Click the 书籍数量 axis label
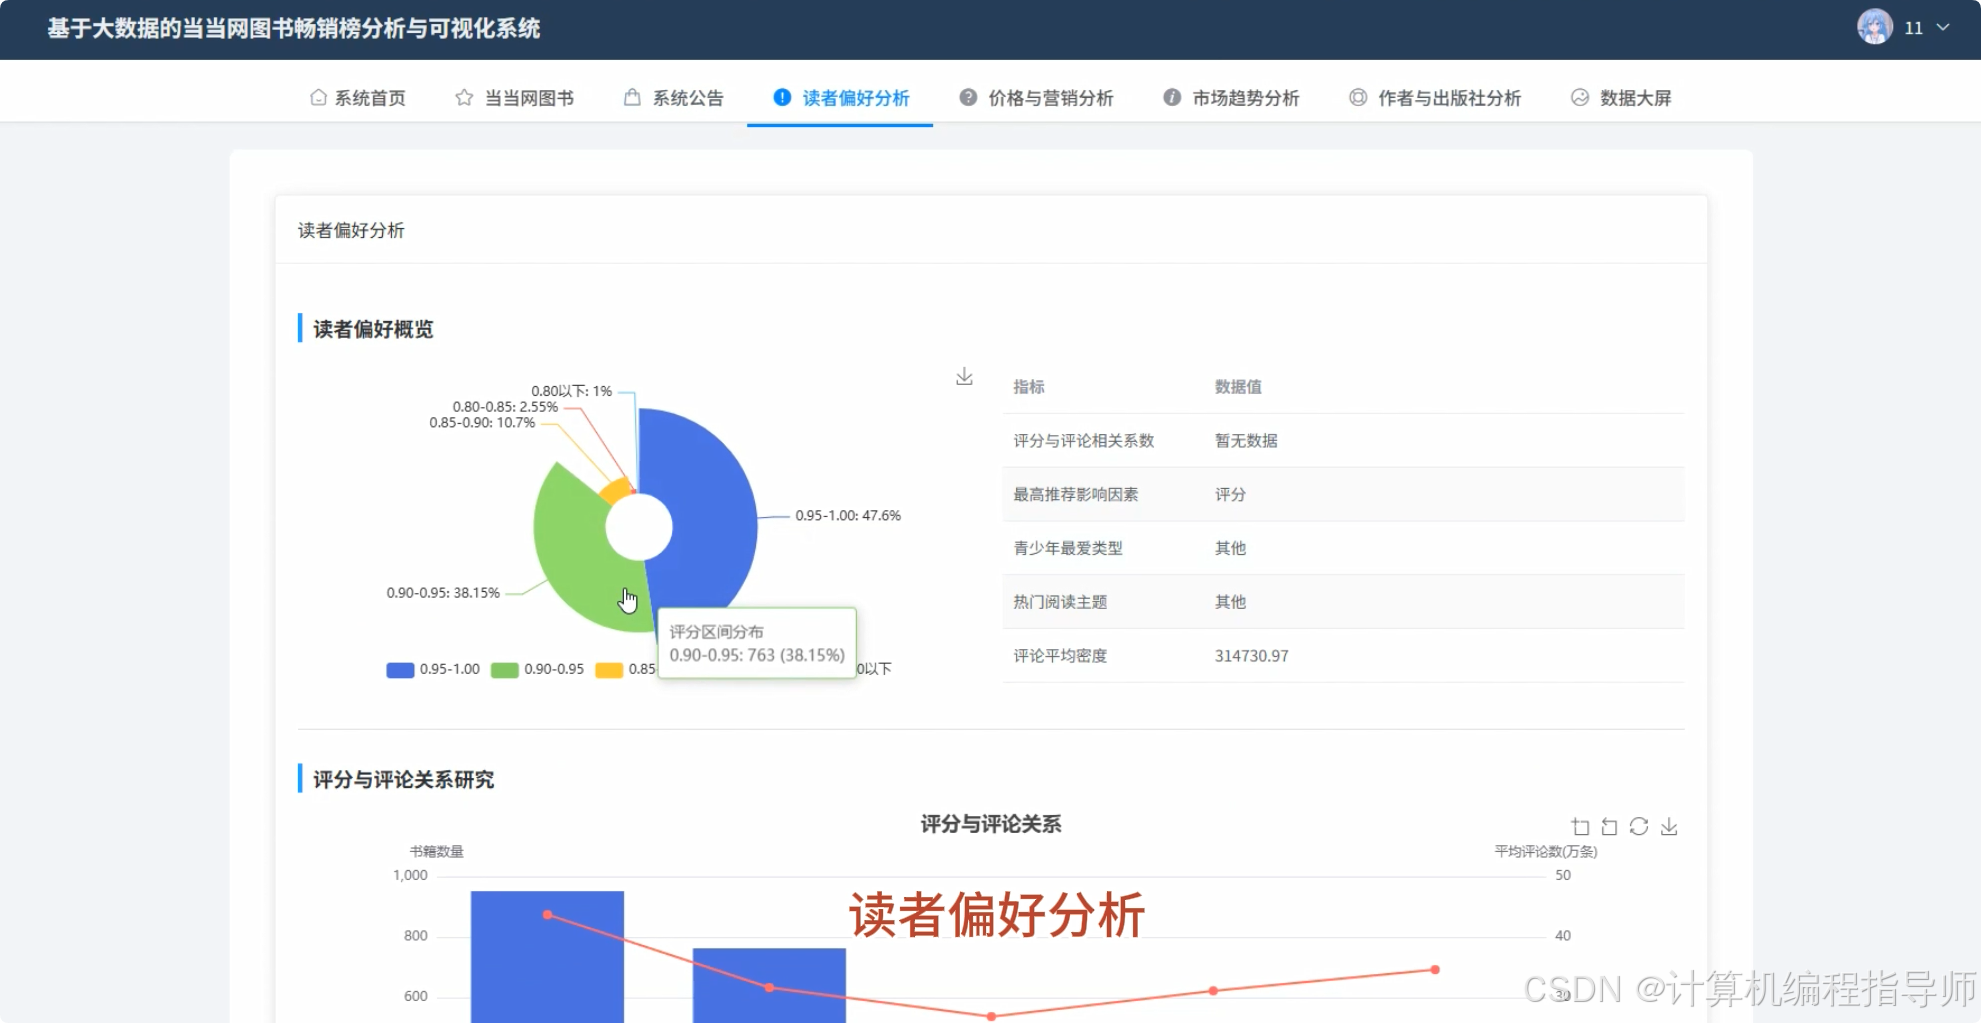 pyautogui.click(x=437, y=852)
